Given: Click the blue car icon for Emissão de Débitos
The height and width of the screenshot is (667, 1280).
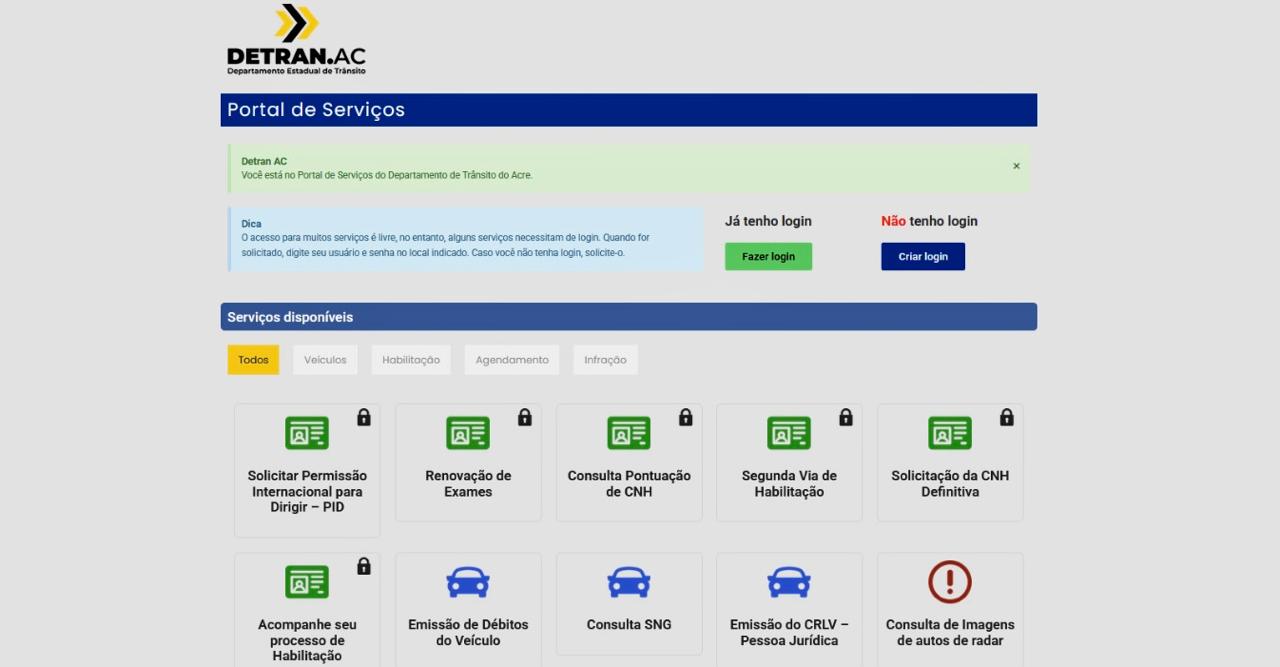Looking at the screenshot, I should coord(467,581).
